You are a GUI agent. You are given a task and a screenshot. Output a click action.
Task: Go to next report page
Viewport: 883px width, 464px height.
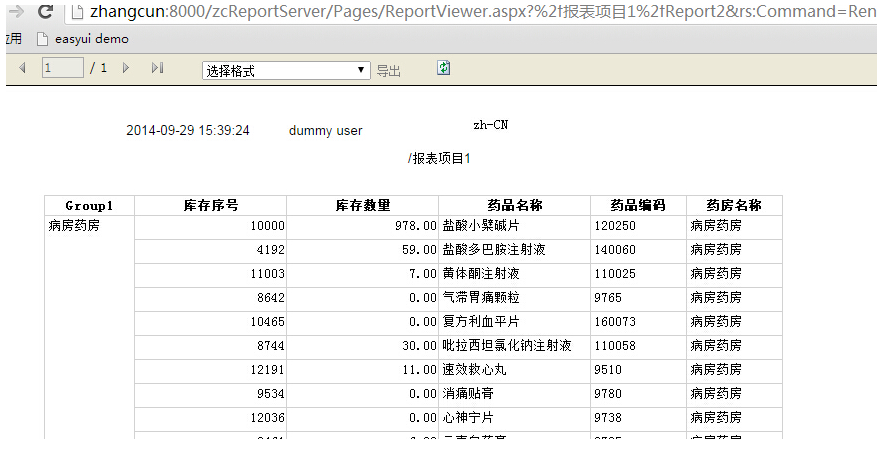coord(126,68)
